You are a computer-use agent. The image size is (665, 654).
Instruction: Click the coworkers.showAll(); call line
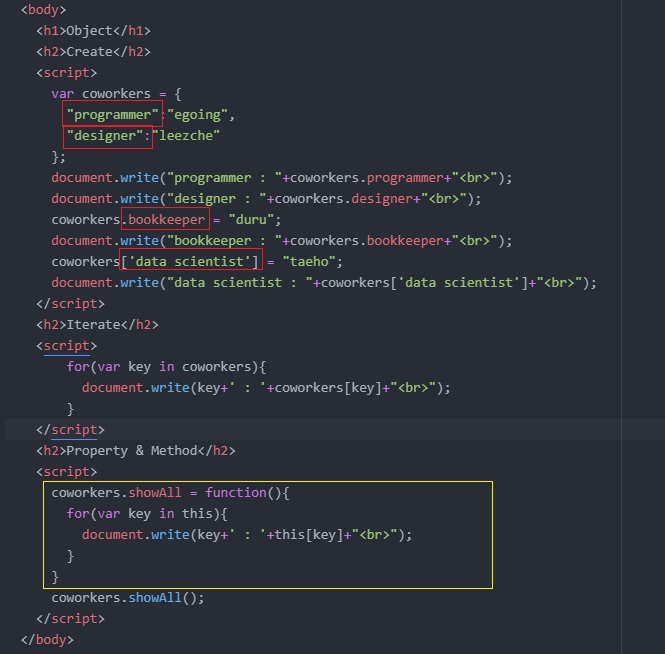tap(128, 598)
